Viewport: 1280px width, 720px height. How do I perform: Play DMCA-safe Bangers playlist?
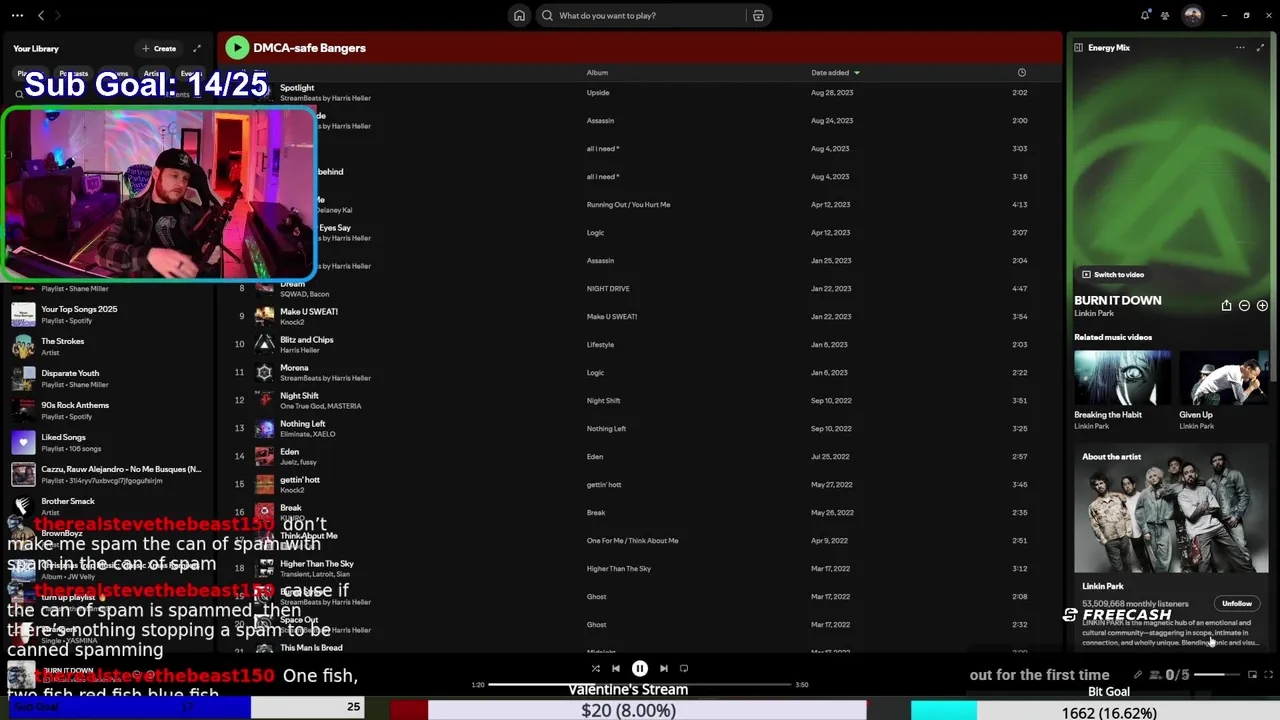(237, 47)
